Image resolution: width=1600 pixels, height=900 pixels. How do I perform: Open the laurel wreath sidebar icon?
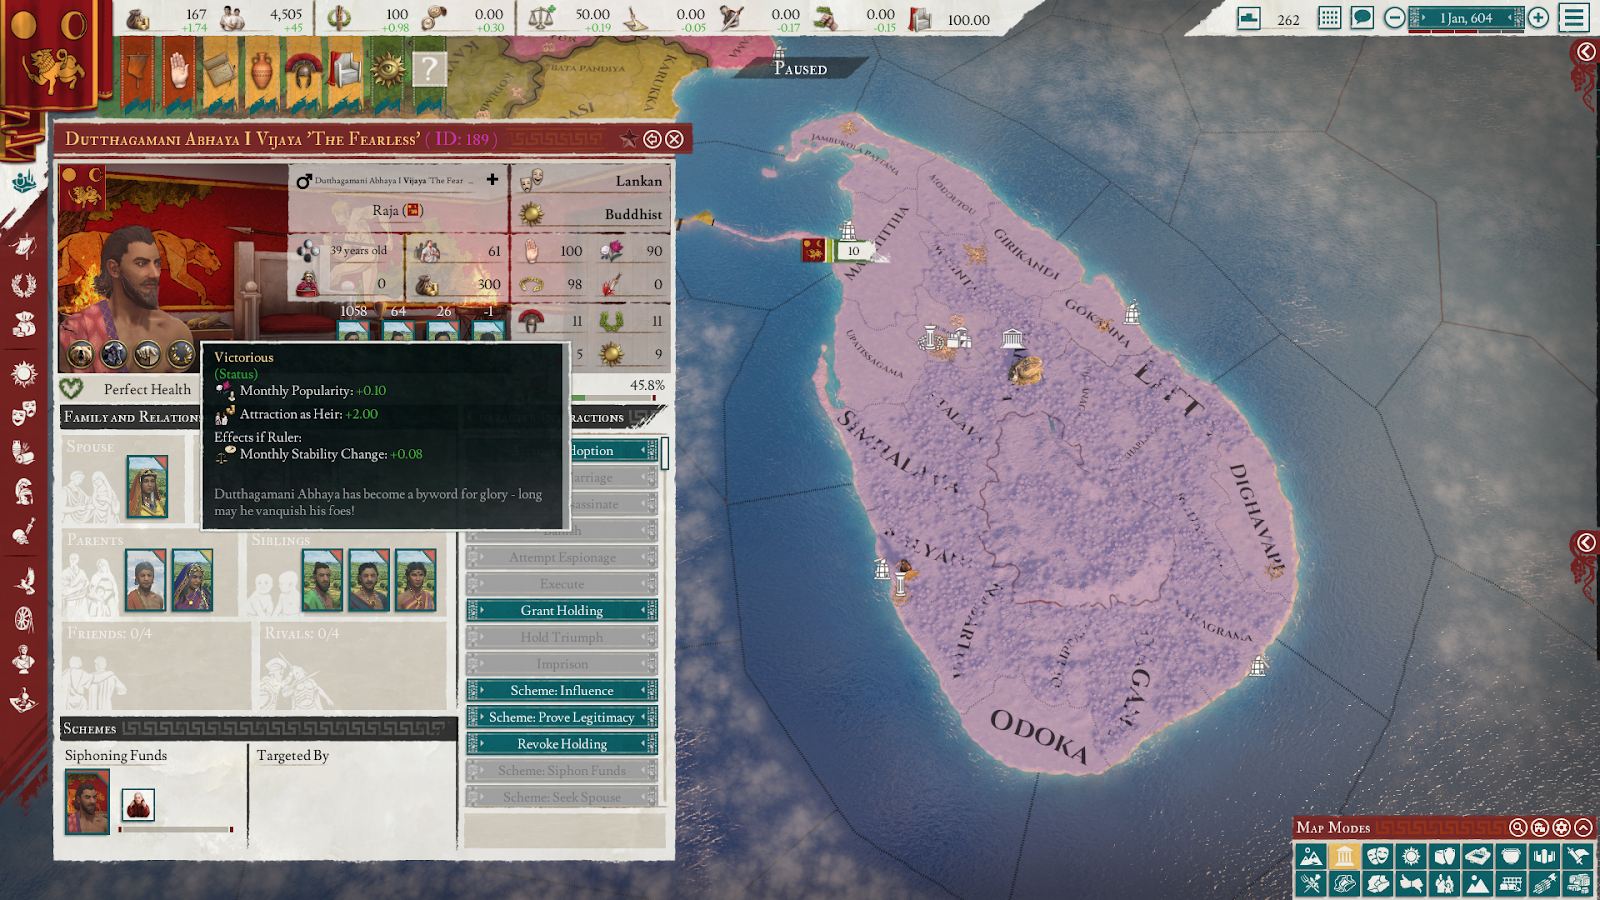(x=24, y=285)
